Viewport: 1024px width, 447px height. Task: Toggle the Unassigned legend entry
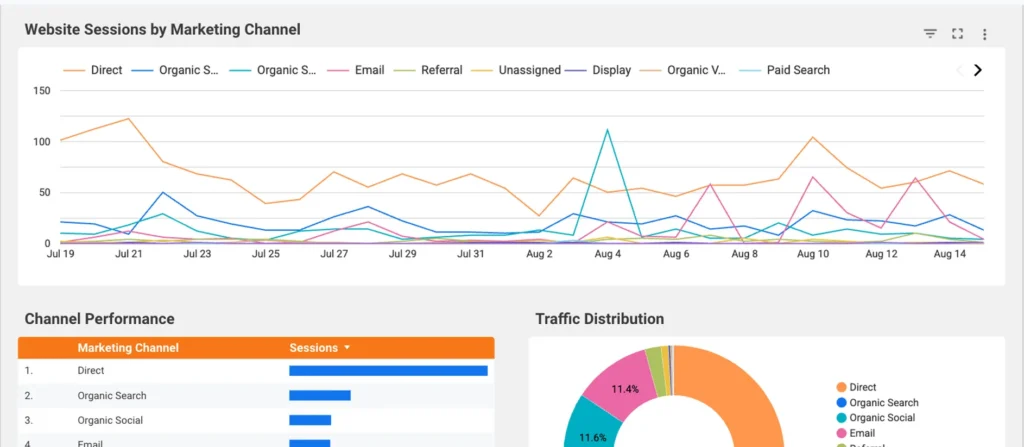(515, 70)
